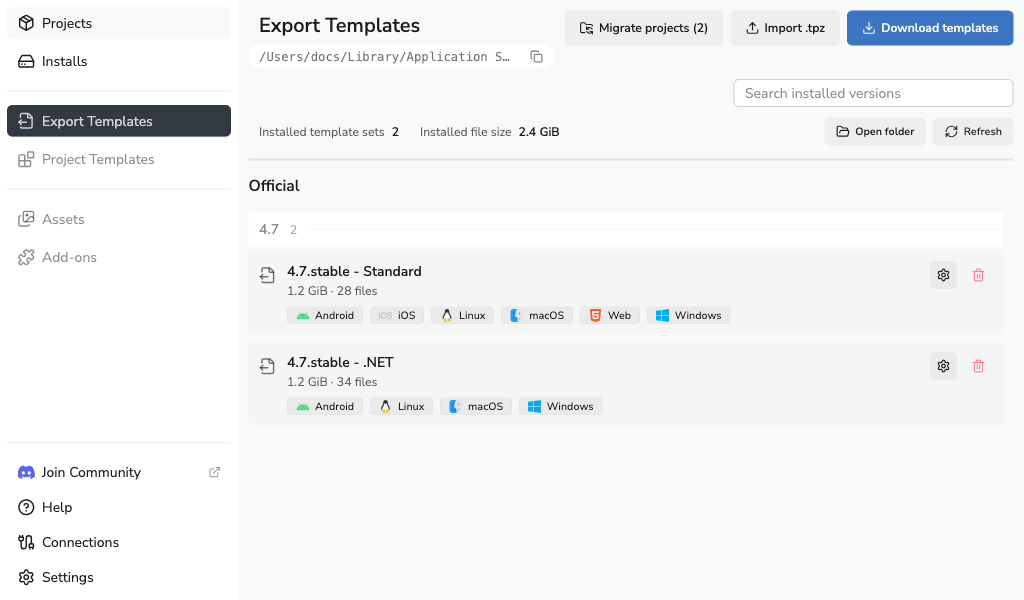Open the Add-ons section
The width and height of the screenshot is (1024, 600).
(x=118, y=257)
